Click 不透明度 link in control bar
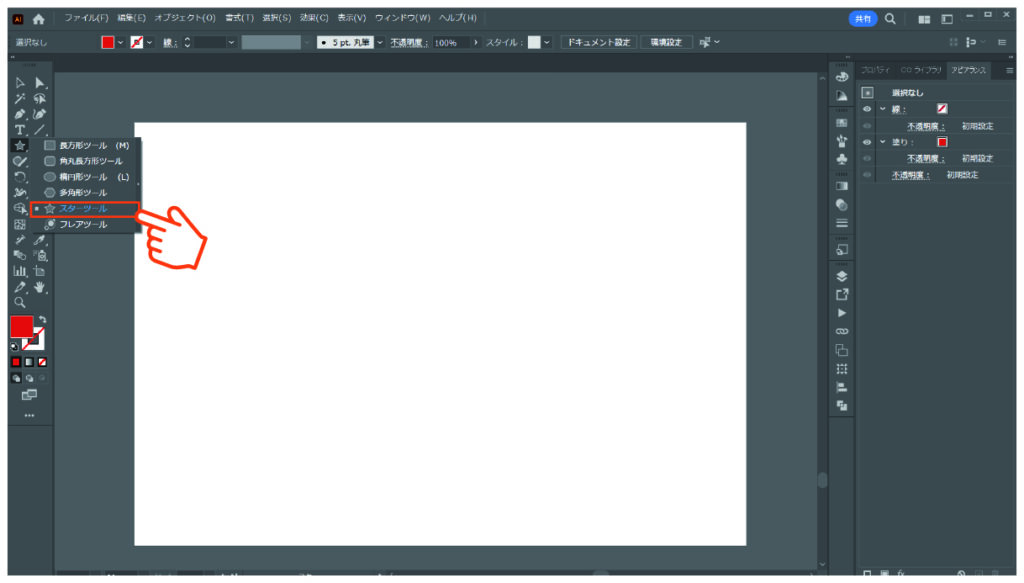The height and width of the screenshot is (583, 1024). tap(408, 42)
